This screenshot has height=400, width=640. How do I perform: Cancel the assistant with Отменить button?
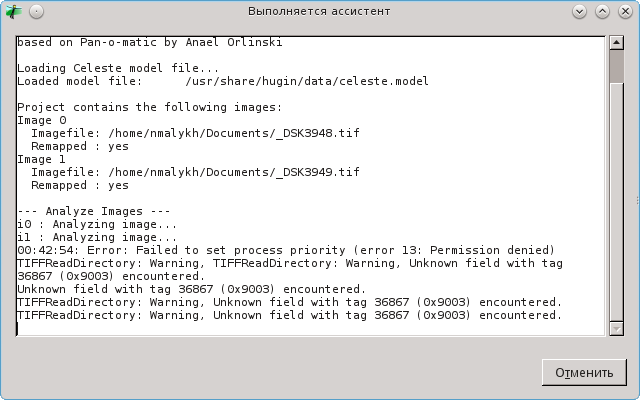click(x=584, y=372)
